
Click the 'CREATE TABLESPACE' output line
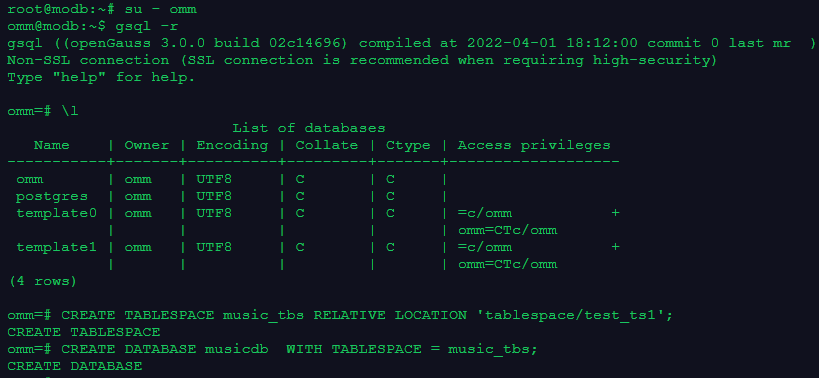coord(84,332)
